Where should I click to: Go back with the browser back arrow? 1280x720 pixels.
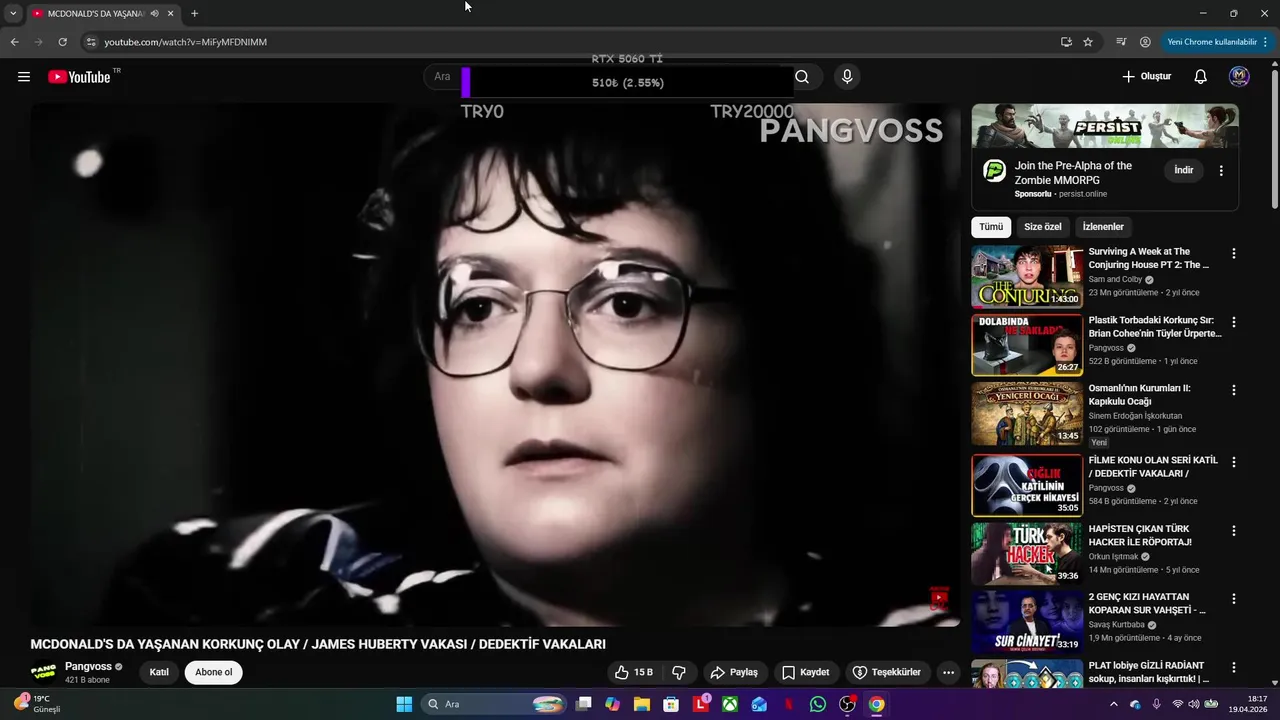click(14, 42)
